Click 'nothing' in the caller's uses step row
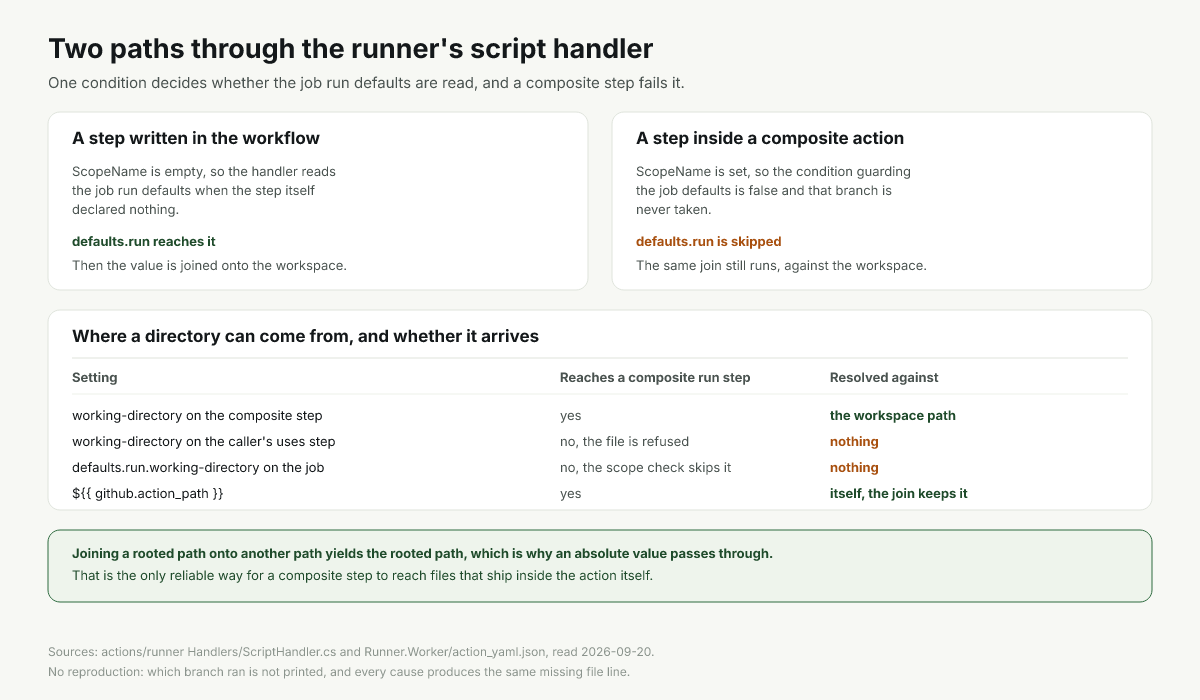 (x=854, y=441)
